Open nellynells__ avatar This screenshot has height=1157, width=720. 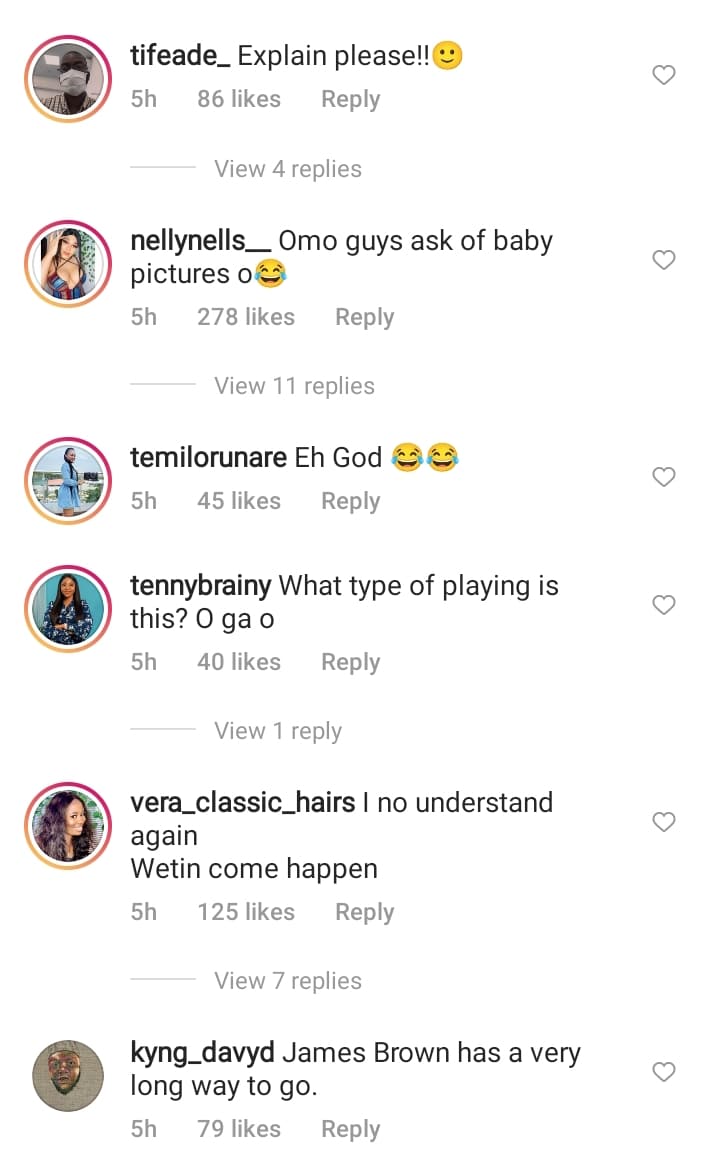click(68, 263)
